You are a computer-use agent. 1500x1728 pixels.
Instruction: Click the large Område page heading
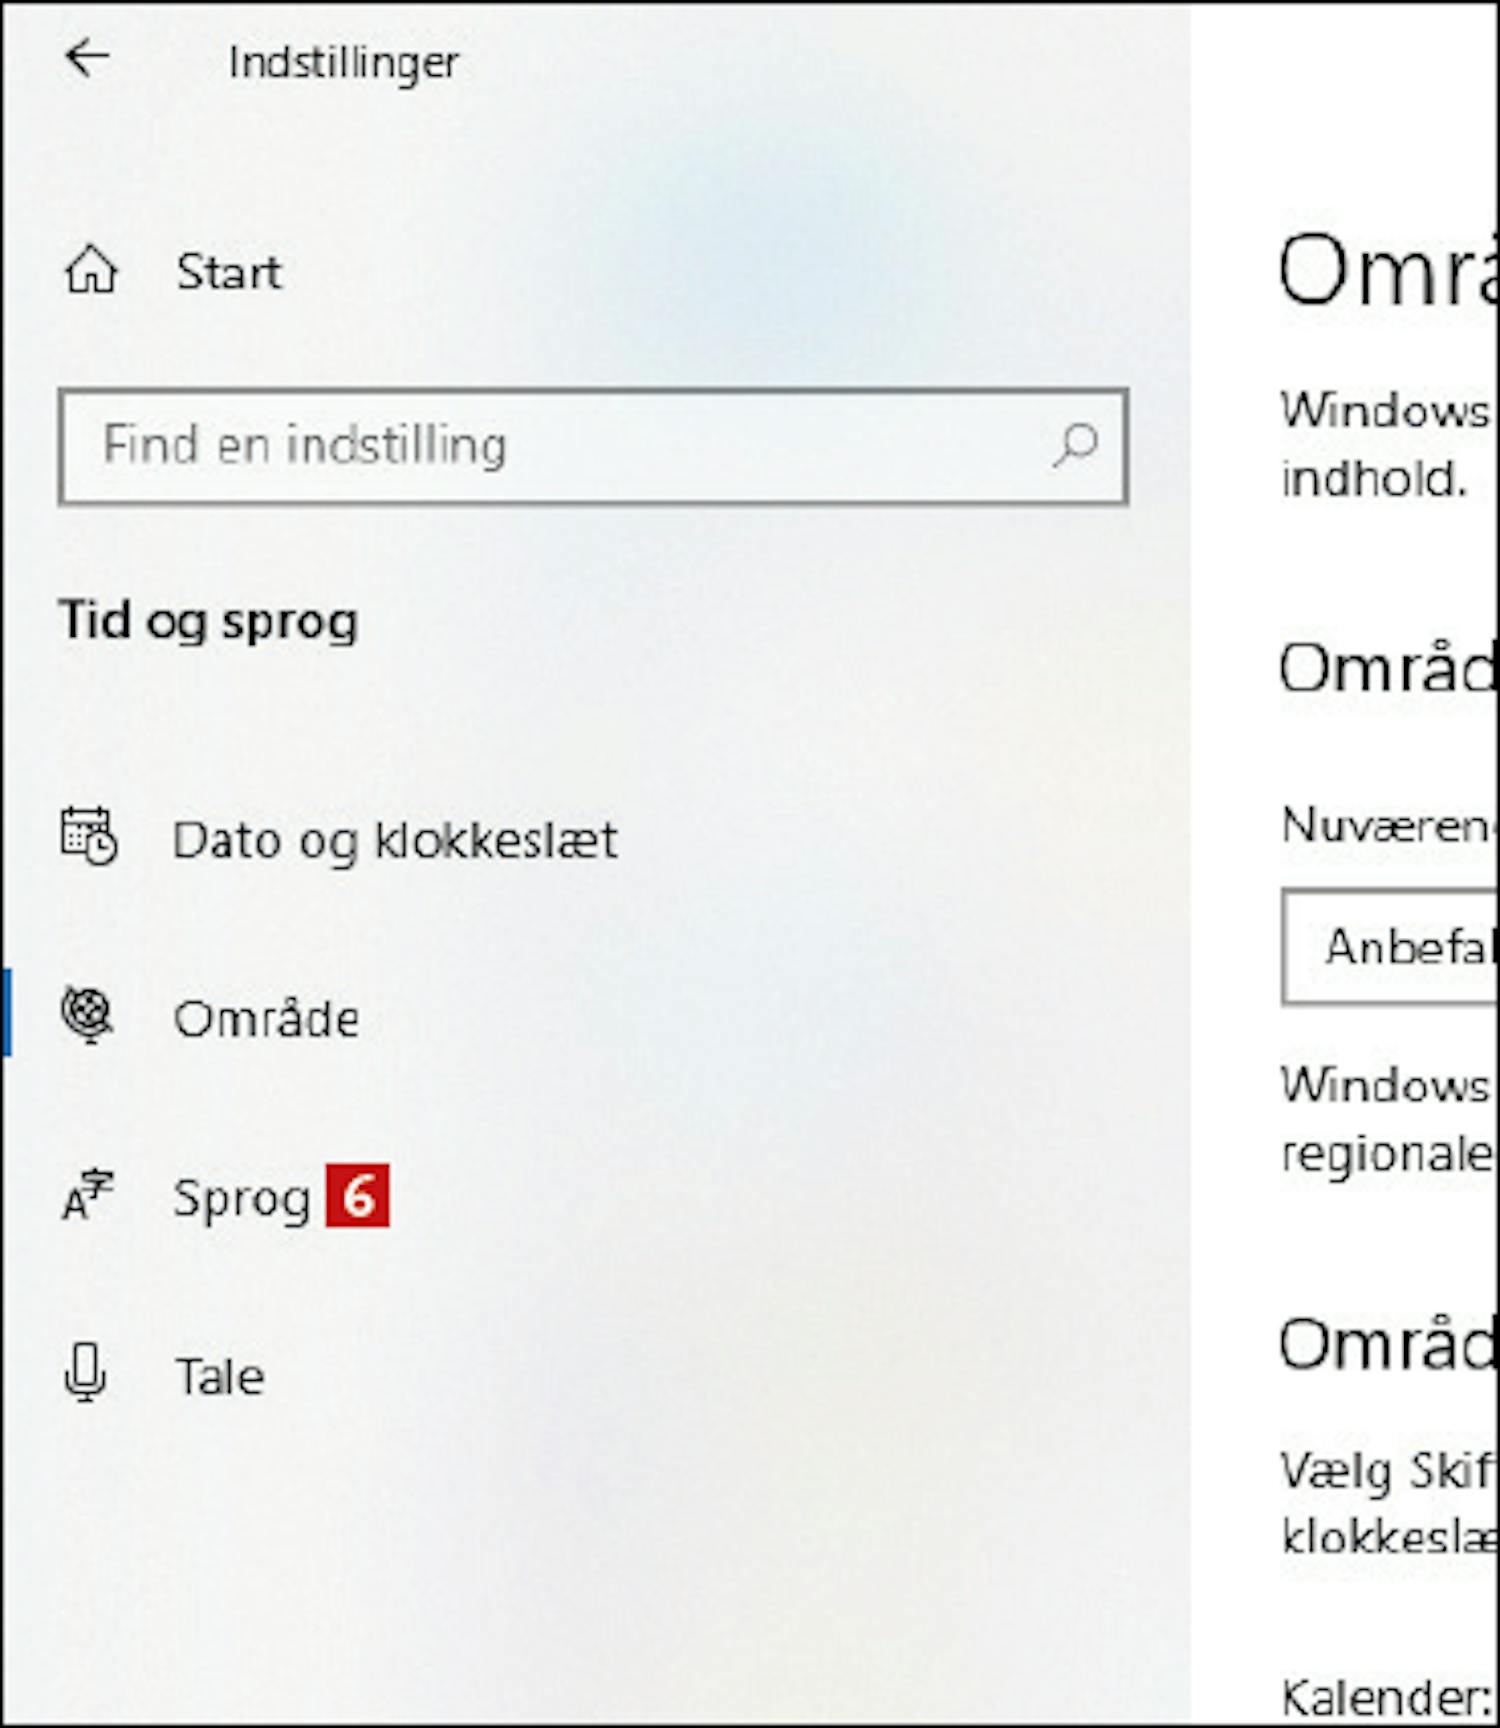[x=1388, y=270]
